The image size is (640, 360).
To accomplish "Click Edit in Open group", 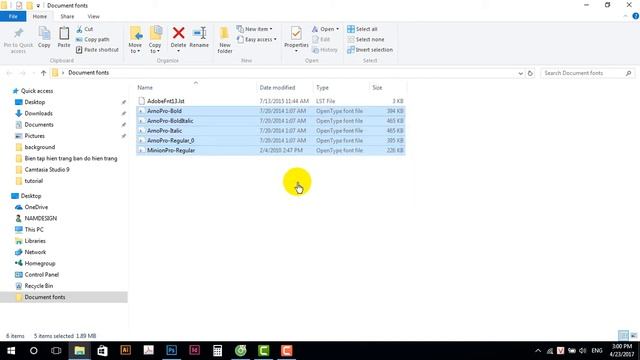I will pyautogui.click(x=321, y=40).
